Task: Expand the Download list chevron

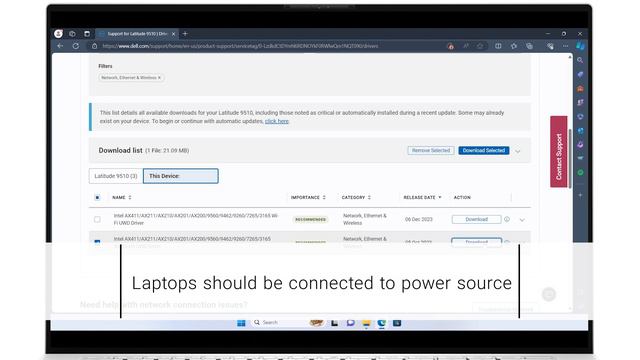Action: point(518,151)
